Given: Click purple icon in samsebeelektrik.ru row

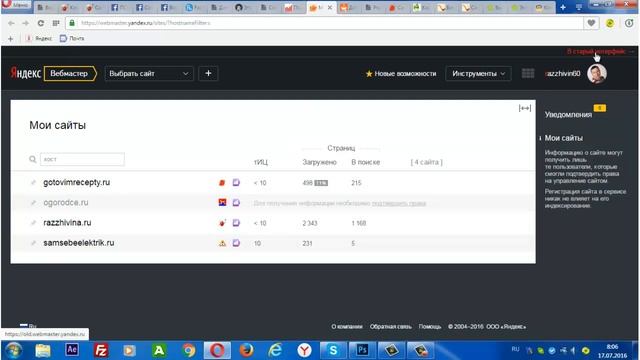Looking at the screenshot, I should tap(236, 243).
